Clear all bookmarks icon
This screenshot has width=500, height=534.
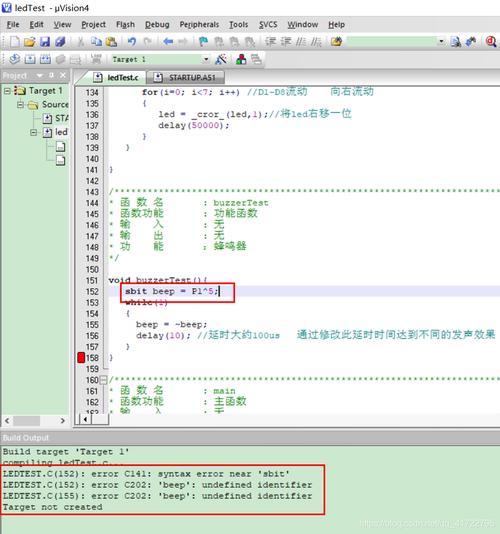(x=250, y=42)
